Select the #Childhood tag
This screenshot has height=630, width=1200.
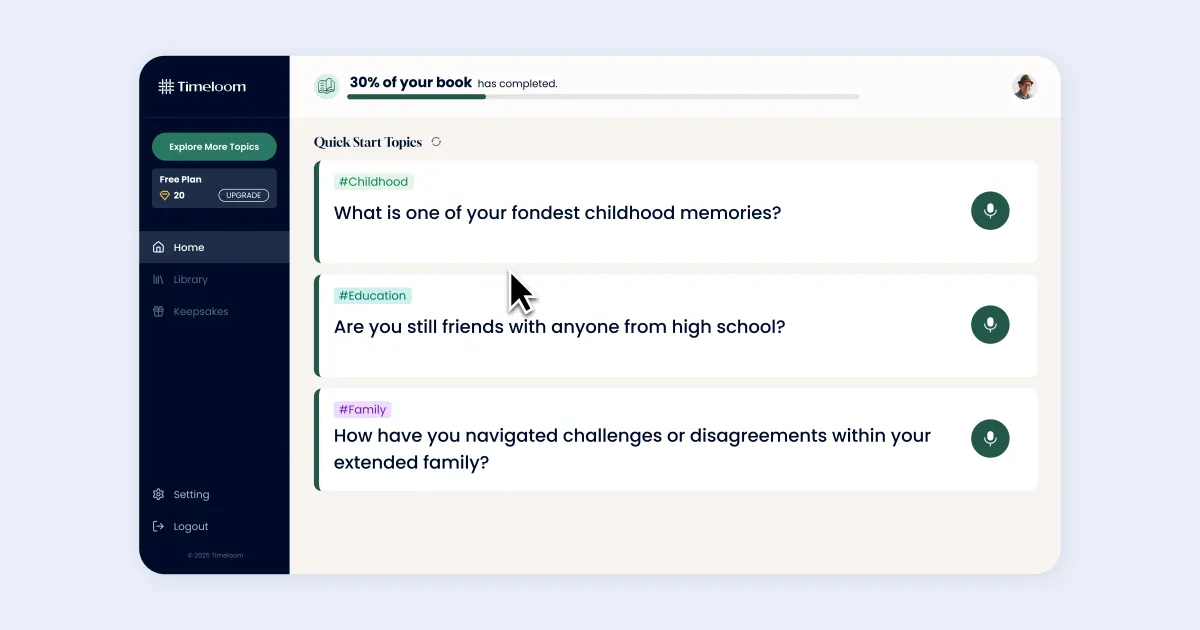pos(374,182)
